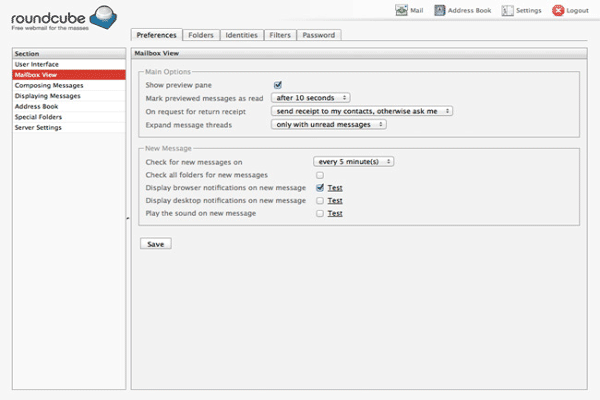Open the Mark previewed messages as read dropdown
600x400 pixels.
pos(310,97)
